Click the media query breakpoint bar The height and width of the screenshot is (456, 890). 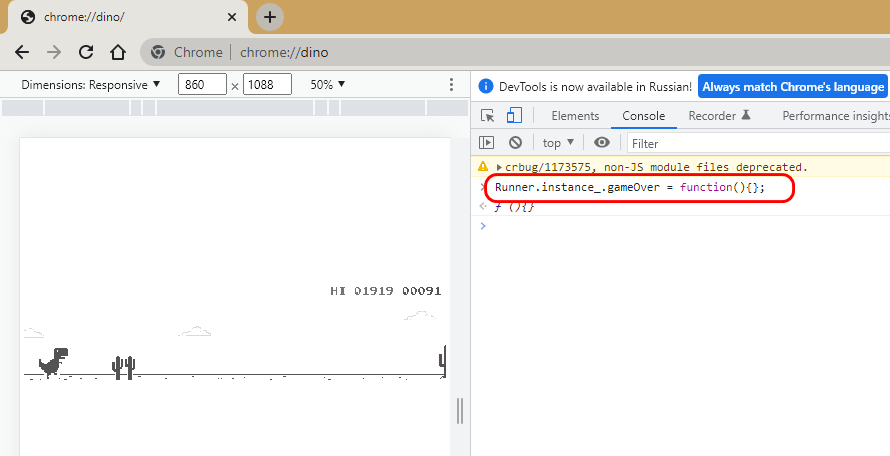coord(235,107)
